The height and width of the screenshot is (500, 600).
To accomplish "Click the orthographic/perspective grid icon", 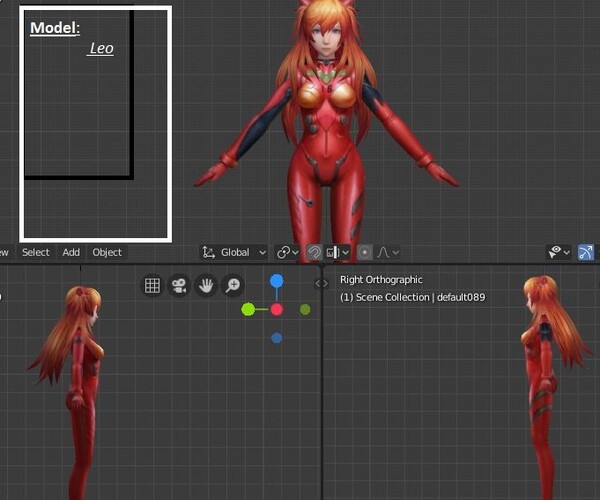I will pyautogui.click(x=152, y=285).
